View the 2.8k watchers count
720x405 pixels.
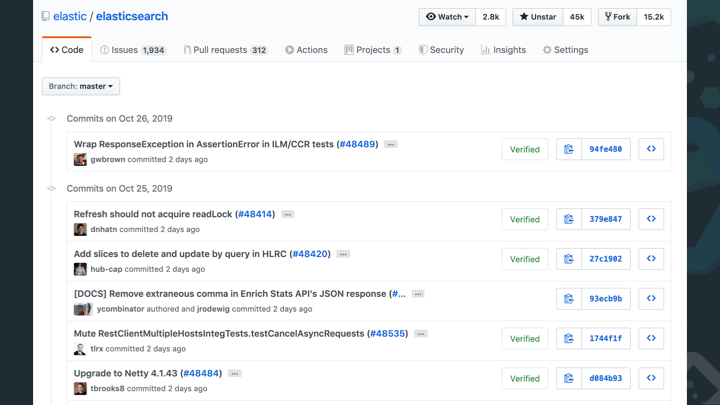pos(491,17)
